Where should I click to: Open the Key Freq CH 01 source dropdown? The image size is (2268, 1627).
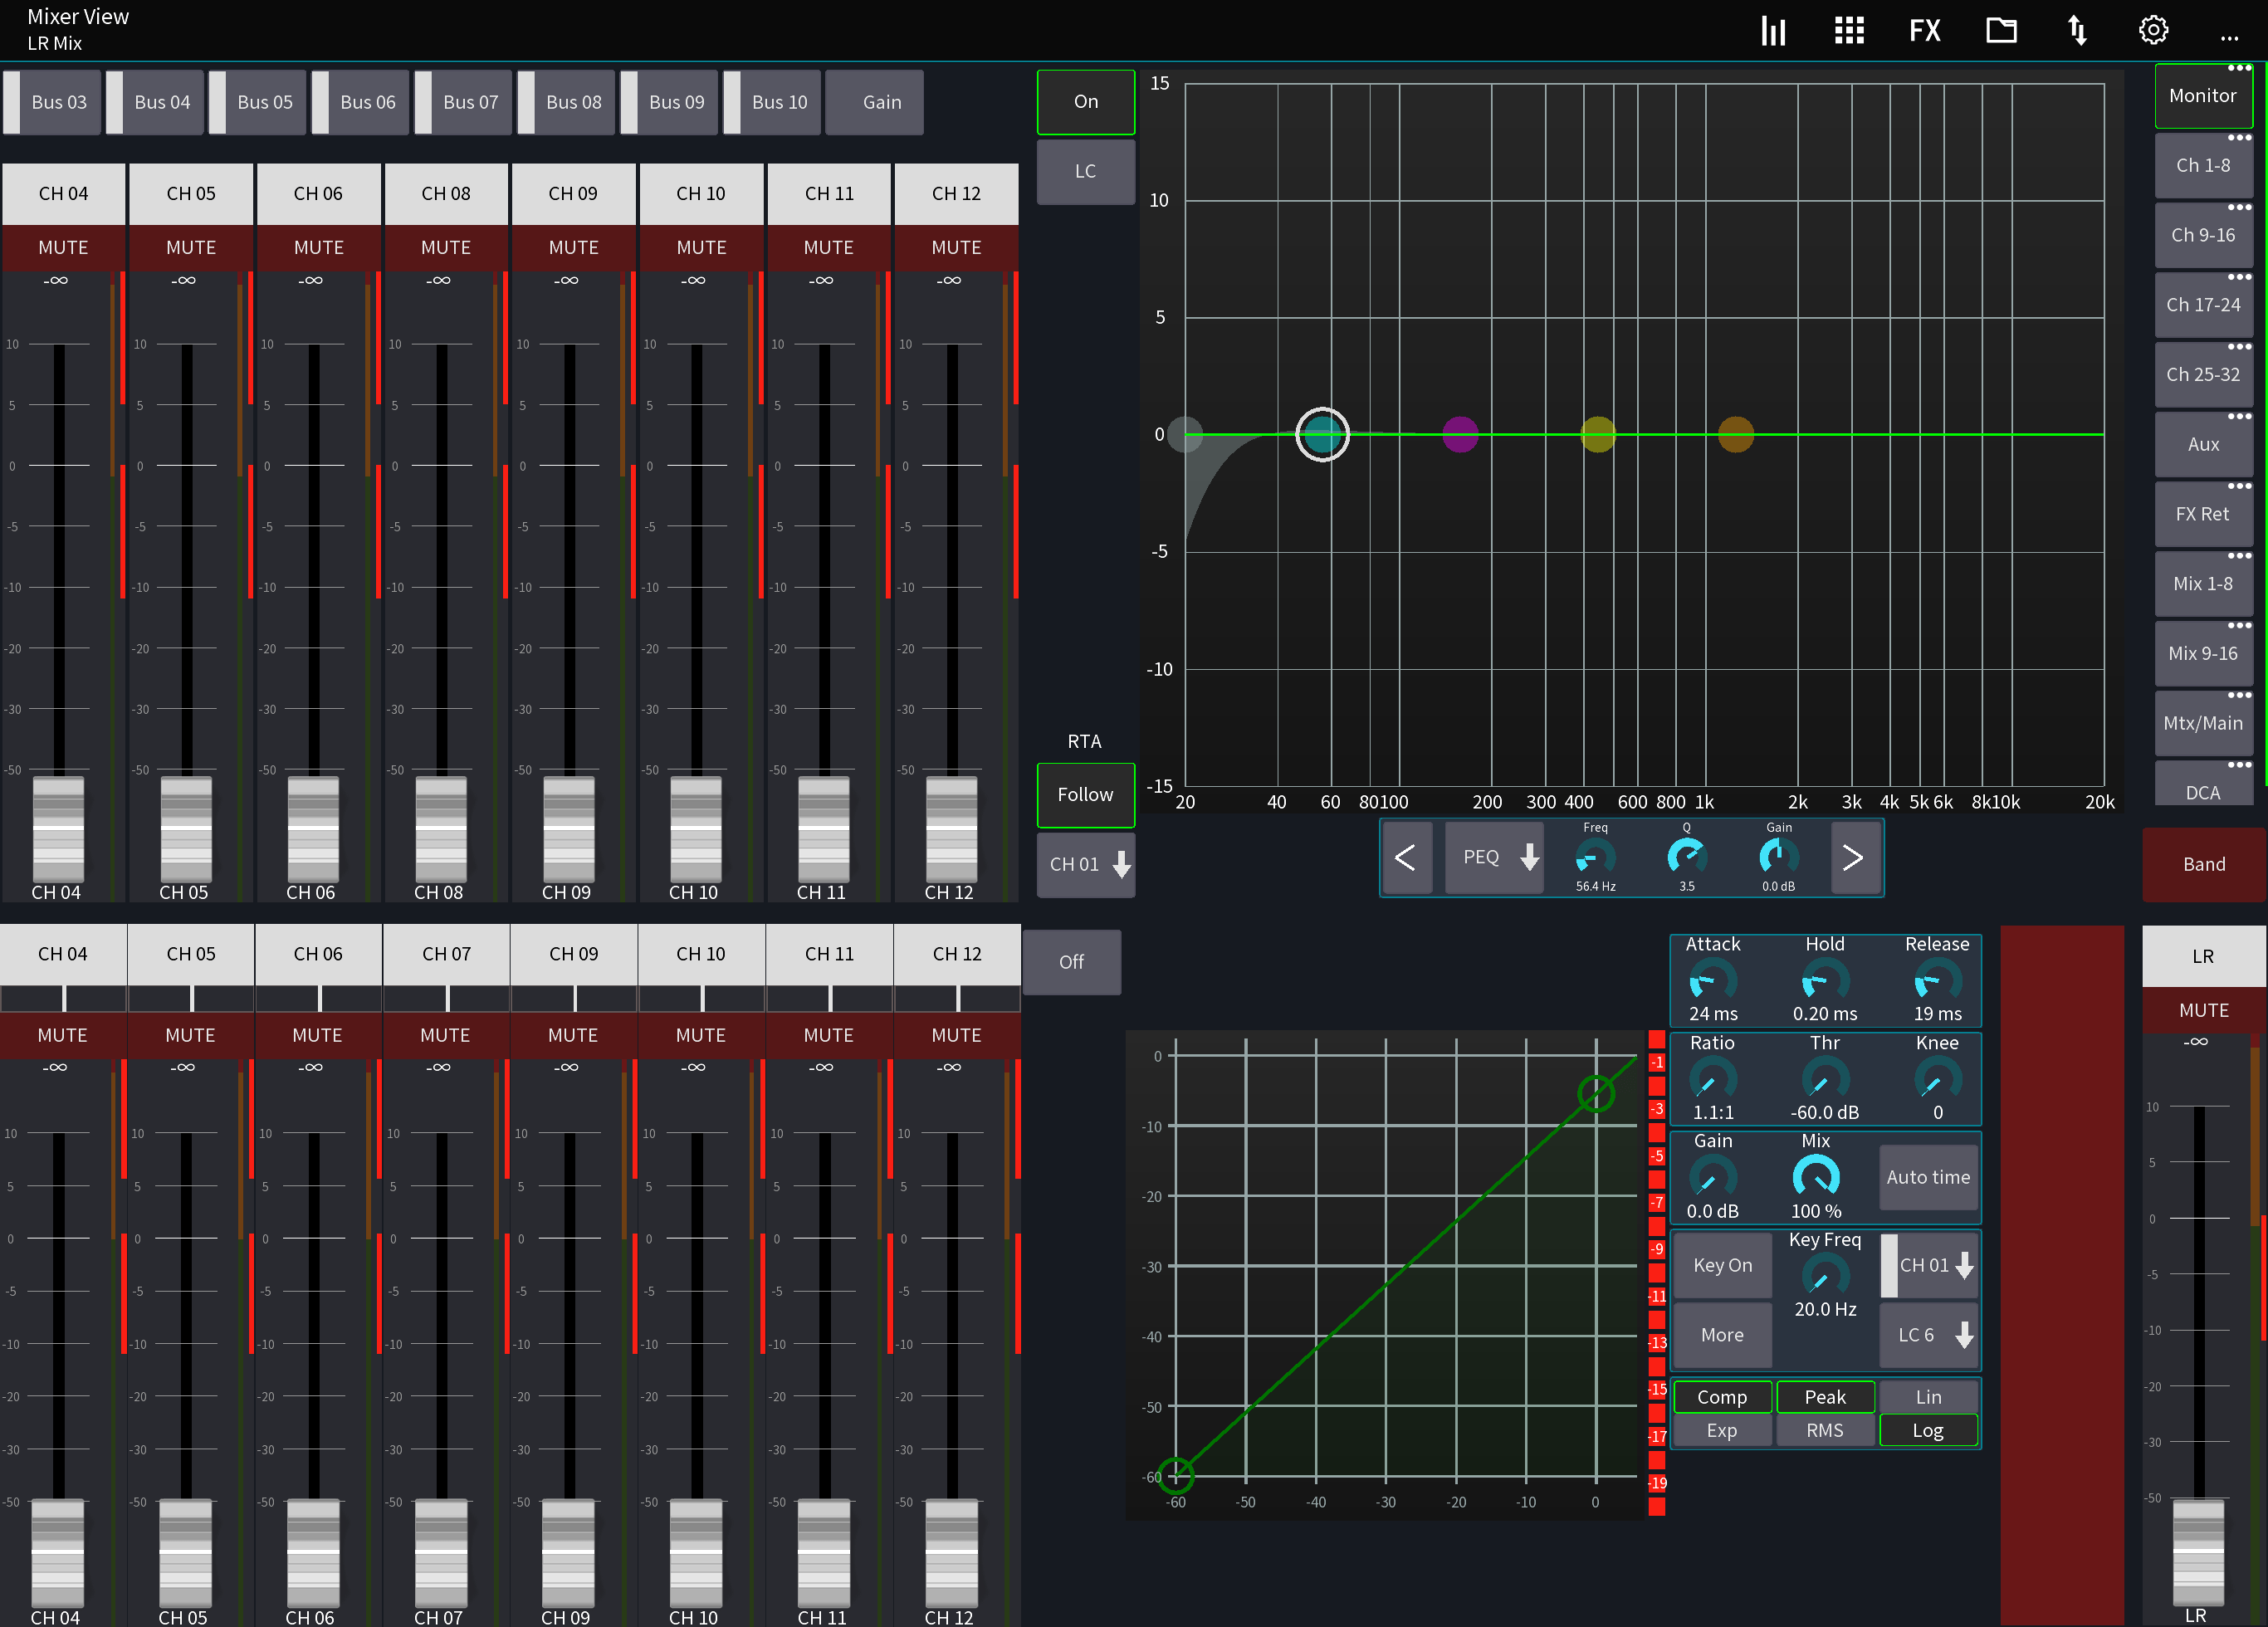point(1929,1264)
